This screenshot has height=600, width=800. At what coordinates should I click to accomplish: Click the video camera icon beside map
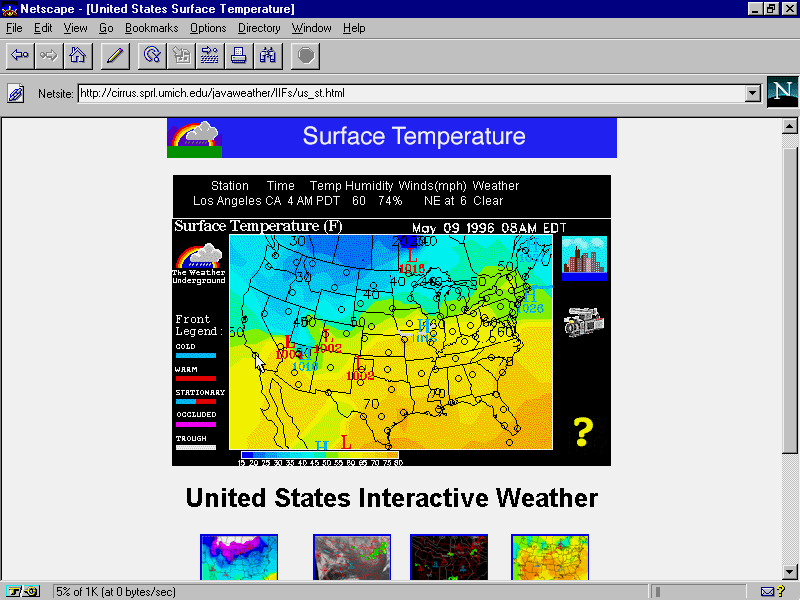[584, 323]
